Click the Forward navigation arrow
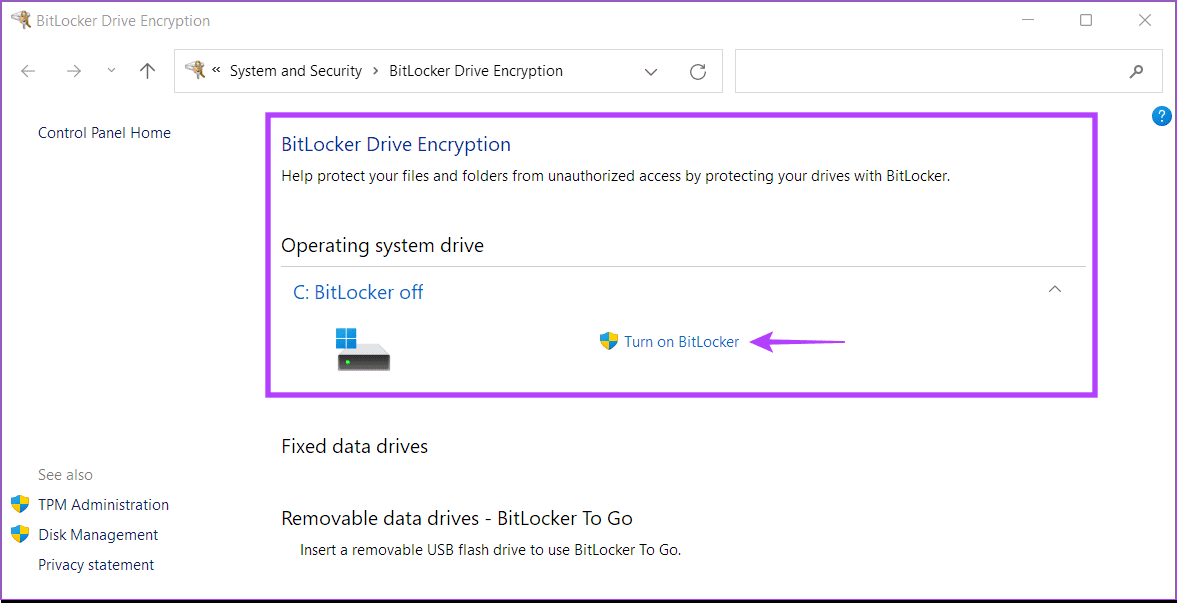 (73, 71)
